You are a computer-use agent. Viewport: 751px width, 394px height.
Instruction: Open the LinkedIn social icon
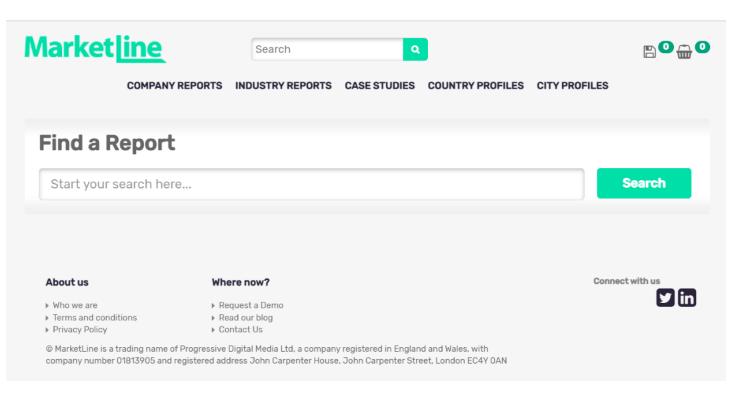(x=687, y=297)
